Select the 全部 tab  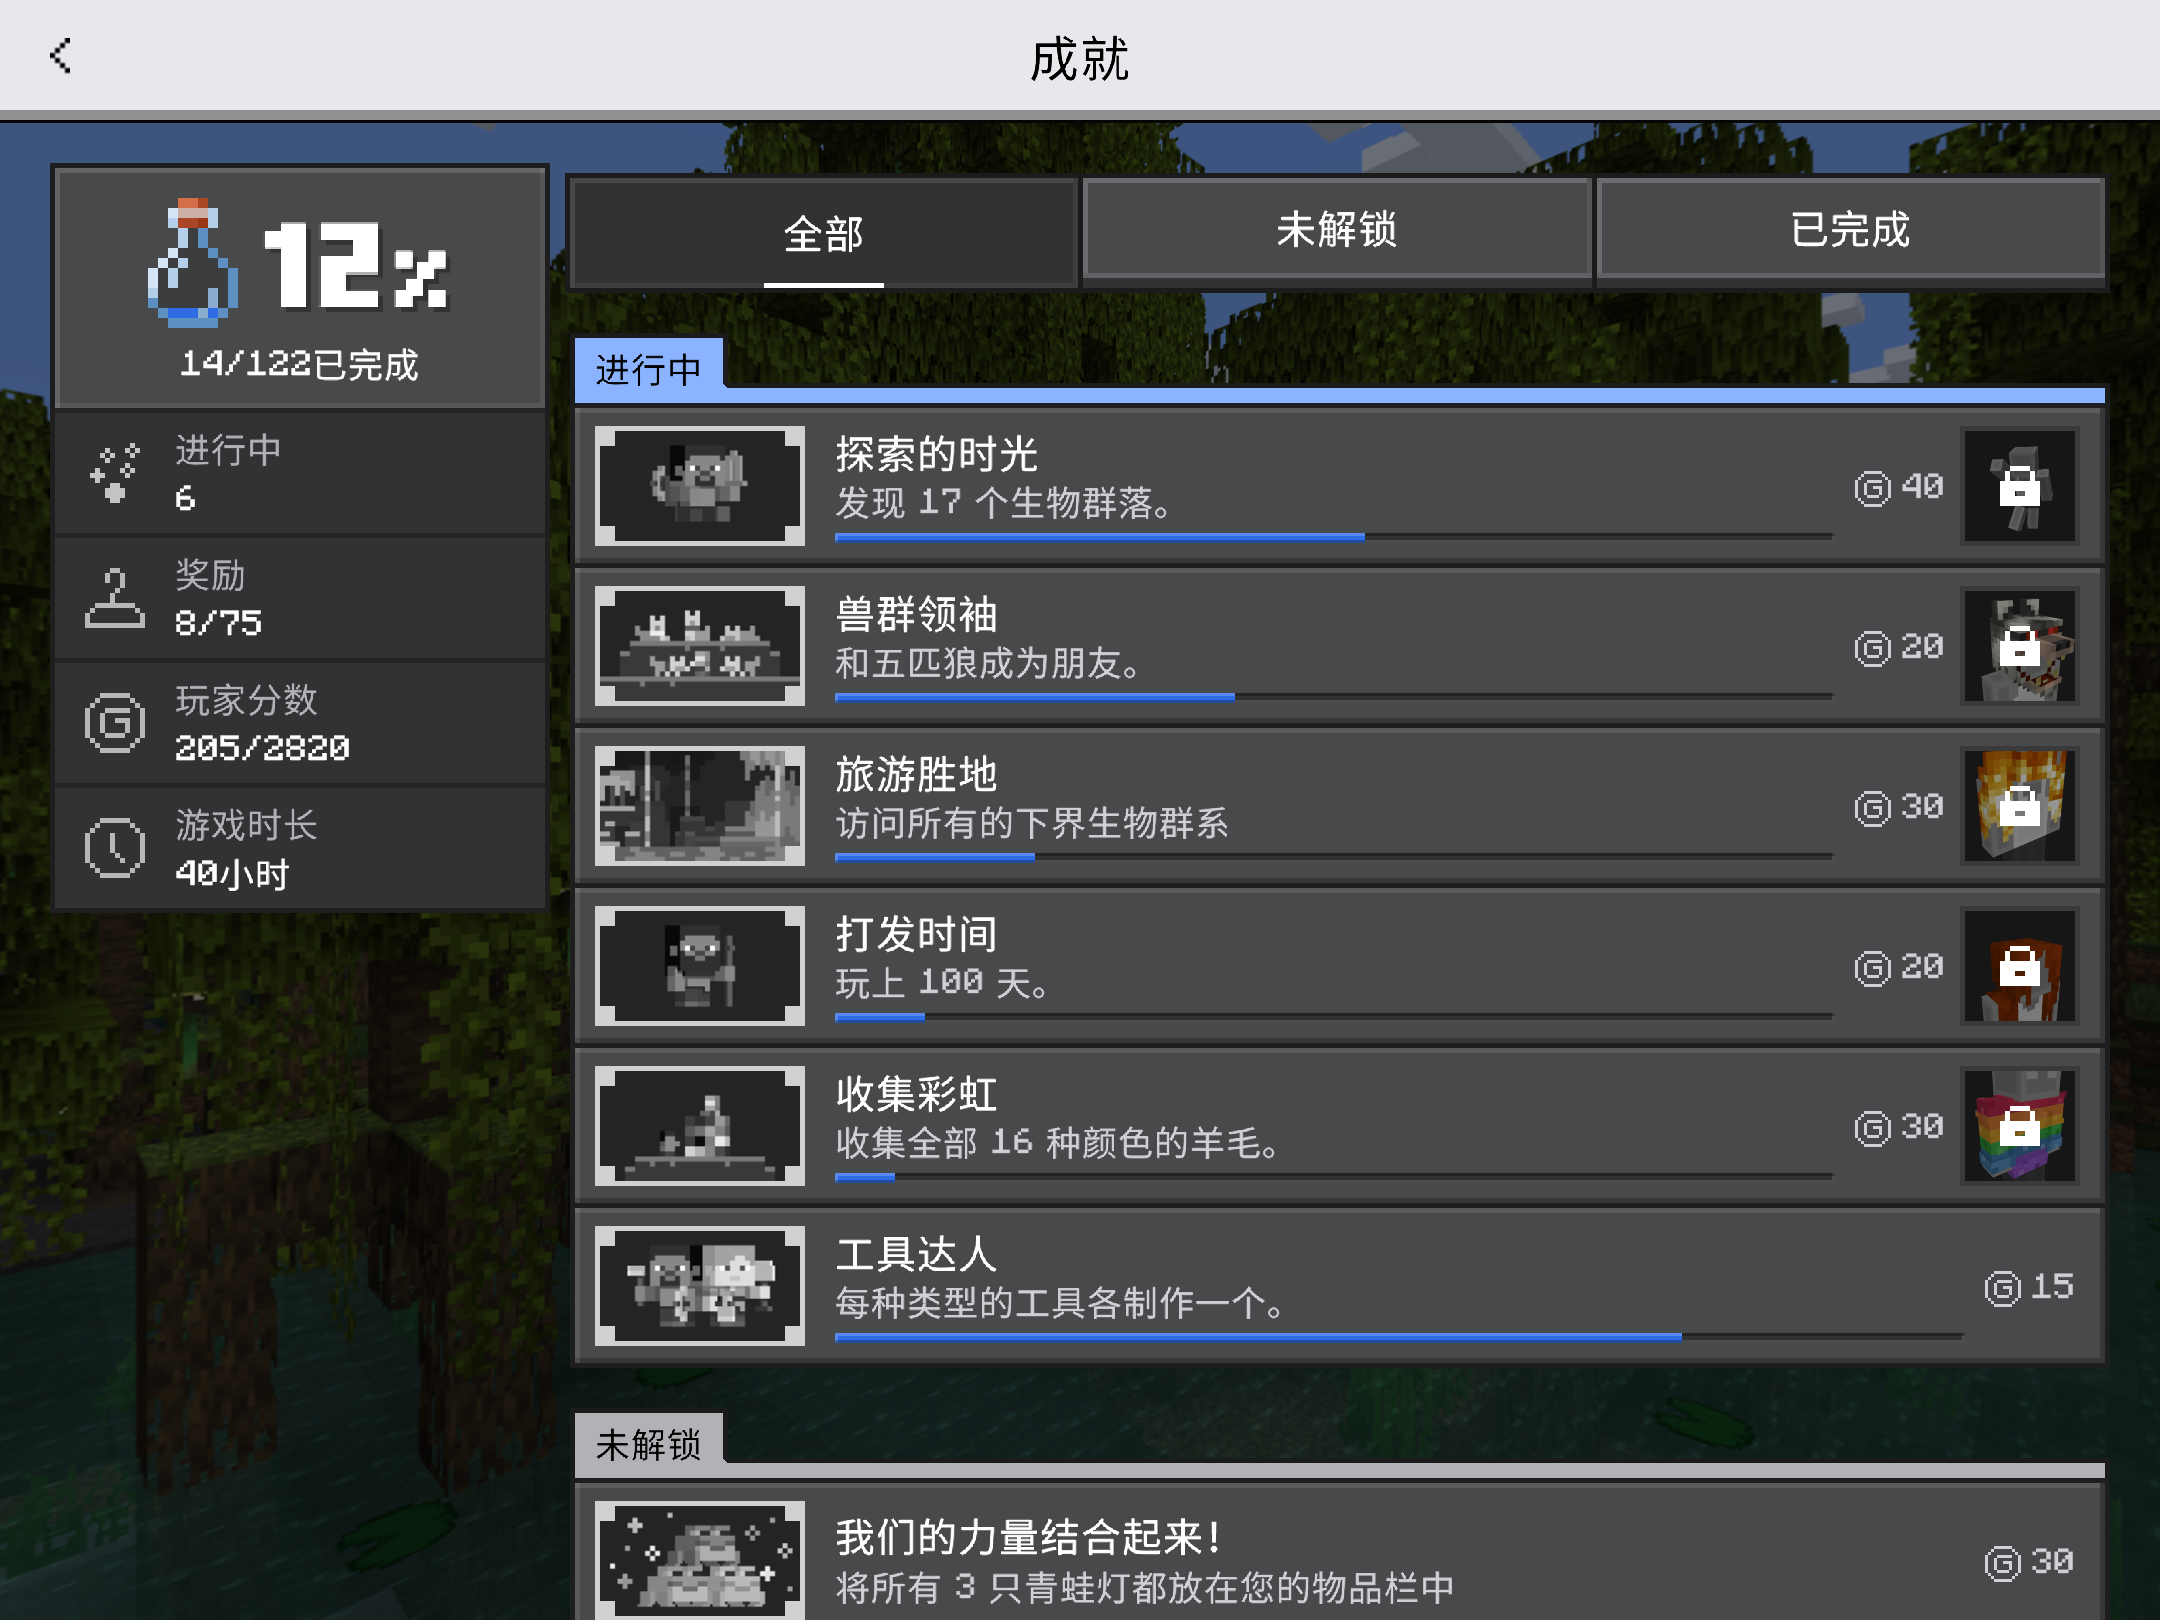pos(823,234)
